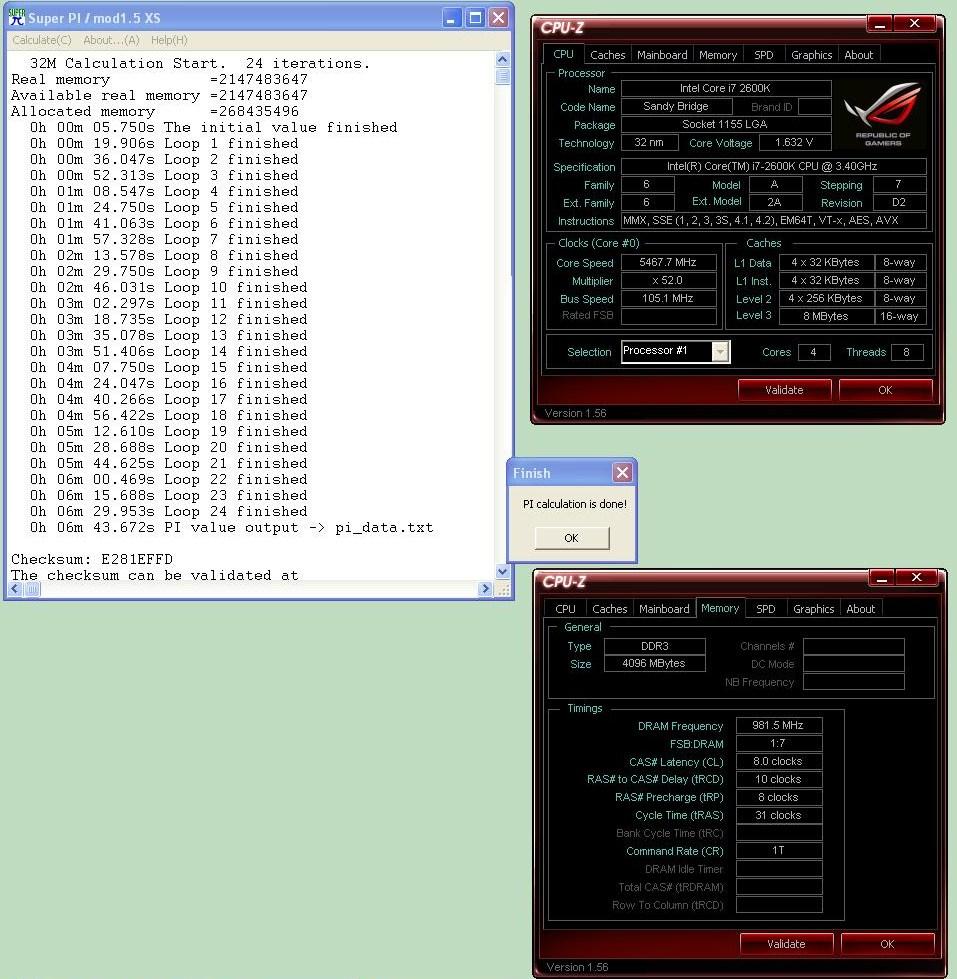Click the FSB:DRAM value 1:7
The image size is (957, 979).
click(x=778, y=744)
